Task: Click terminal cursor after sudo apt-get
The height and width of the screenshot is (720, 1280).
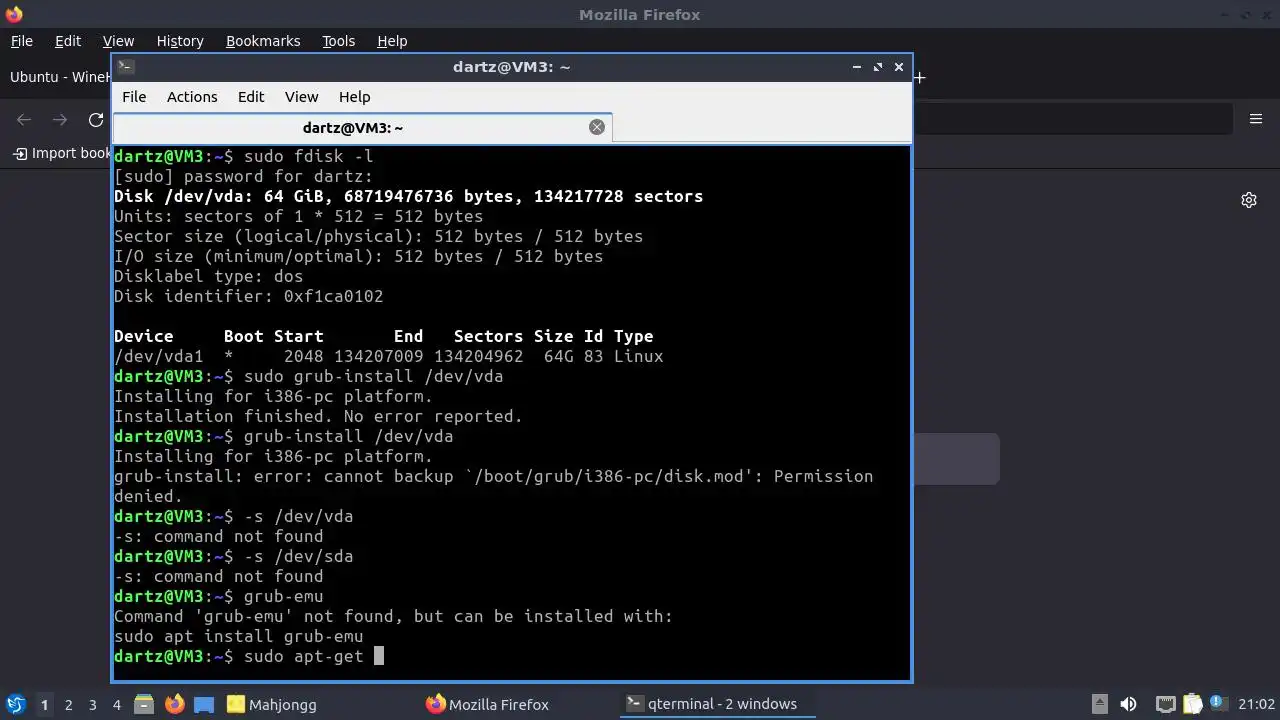Action: tap(379, 656)
